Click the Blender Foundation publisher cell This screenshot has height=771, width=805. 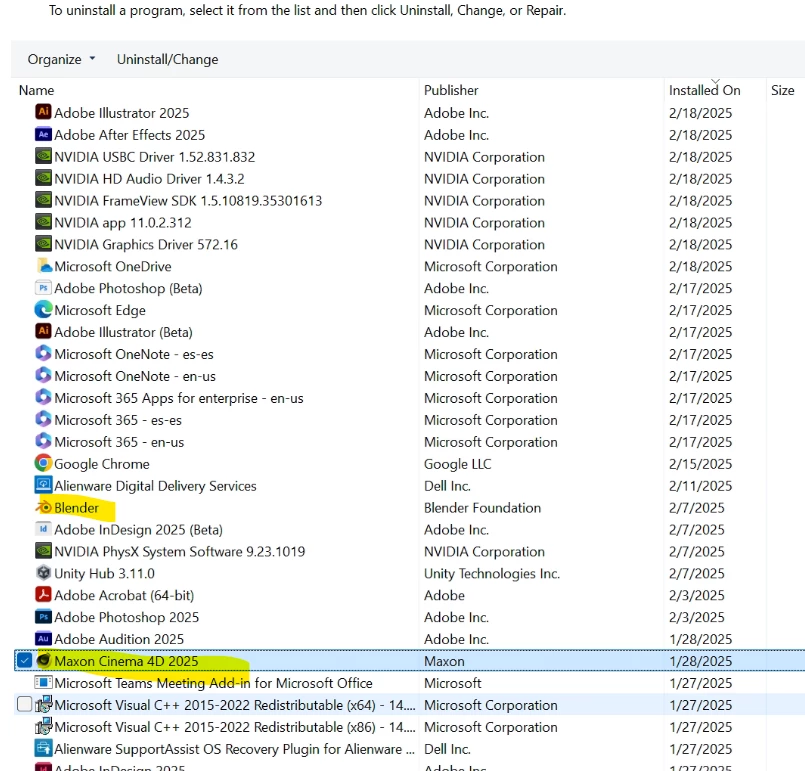(482, 508)
